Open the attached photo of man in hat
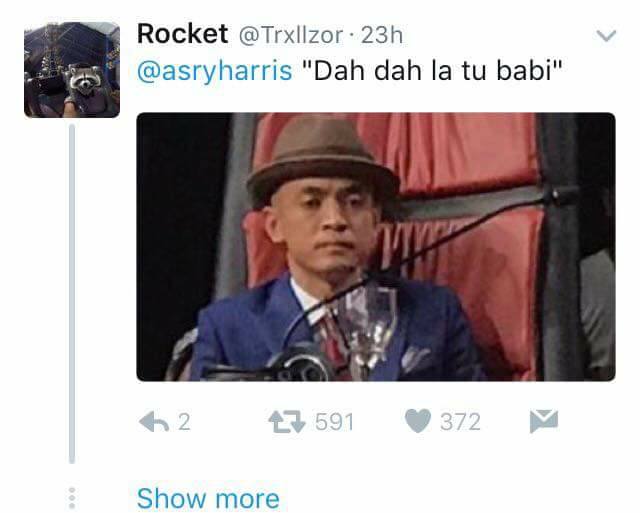The image size is (640, 513). [x=376, y=247]
